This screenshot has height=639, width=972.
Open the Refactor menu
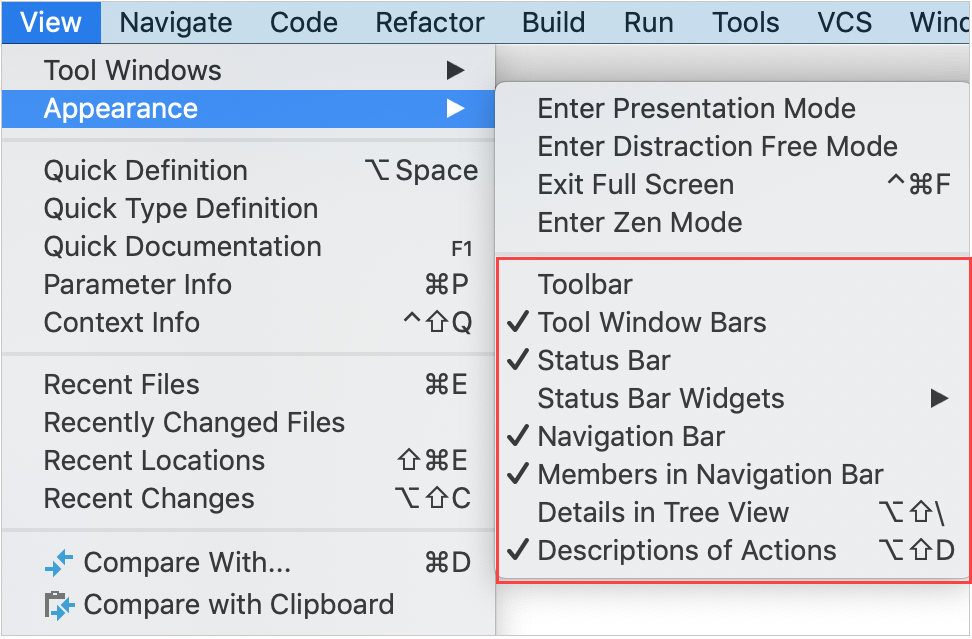point(430,22)
